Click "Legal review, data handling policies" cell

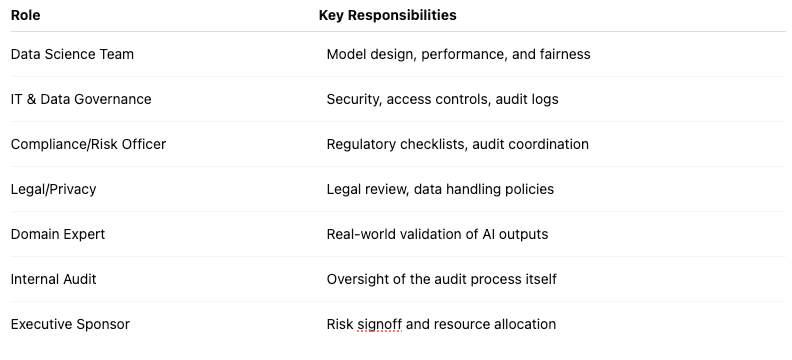440,189
